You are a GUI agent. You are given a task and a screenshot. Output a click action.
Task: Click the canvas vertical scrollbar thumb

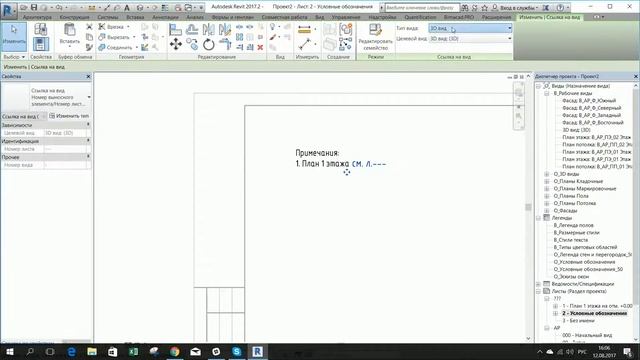(528, 207)
